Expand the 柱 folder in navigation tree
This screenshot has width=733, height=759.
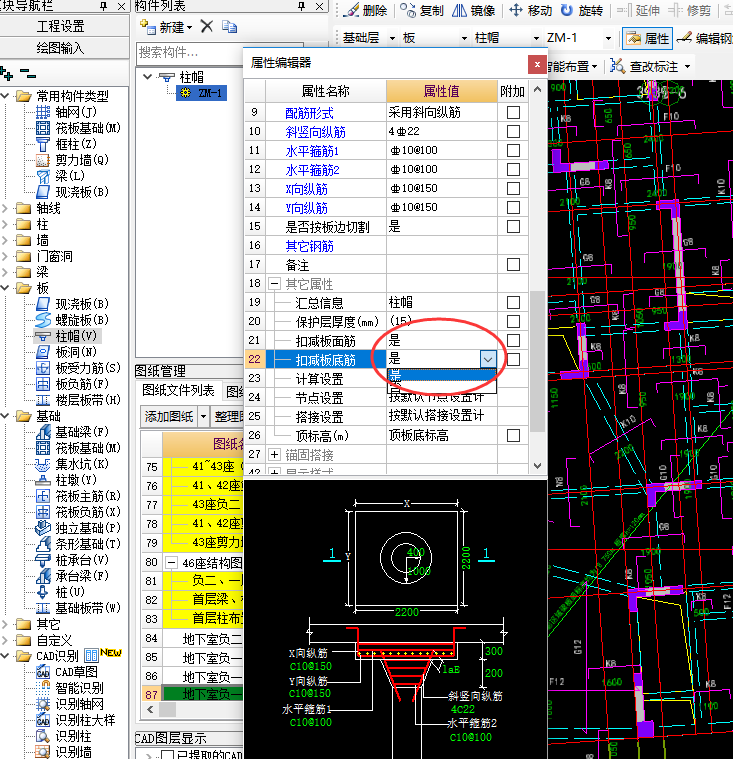5,224
